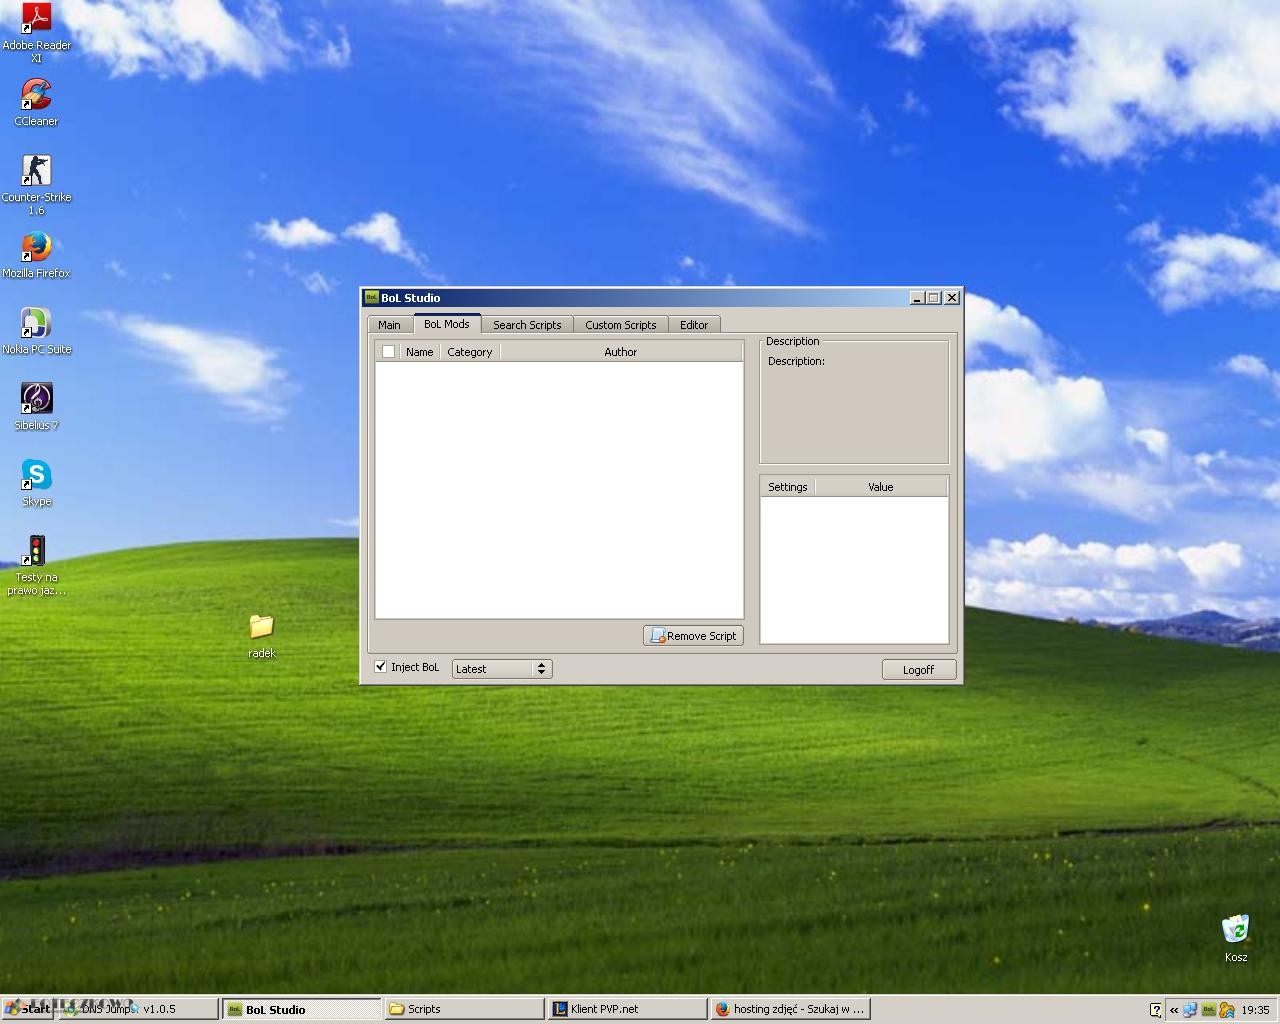The height and width of the screenshot is (1024, 1280).
Task: Click the Settings column header
Action: (788, 487)
